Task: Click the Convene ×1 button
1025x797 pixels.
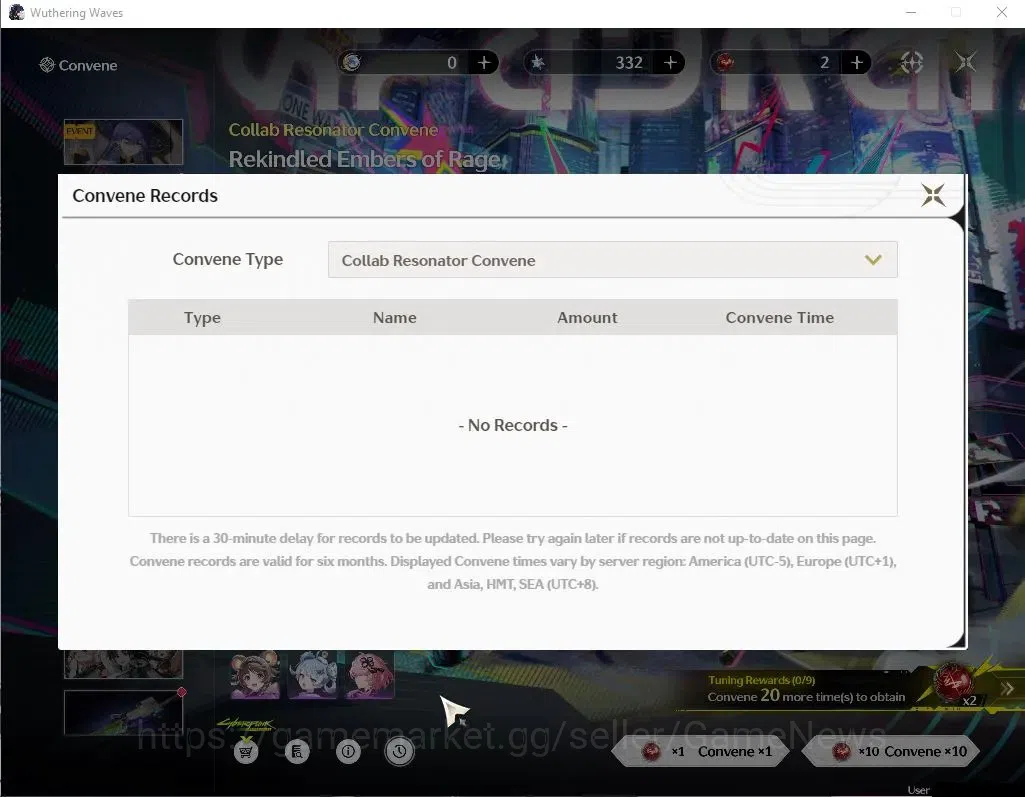Action: [702, 752]
